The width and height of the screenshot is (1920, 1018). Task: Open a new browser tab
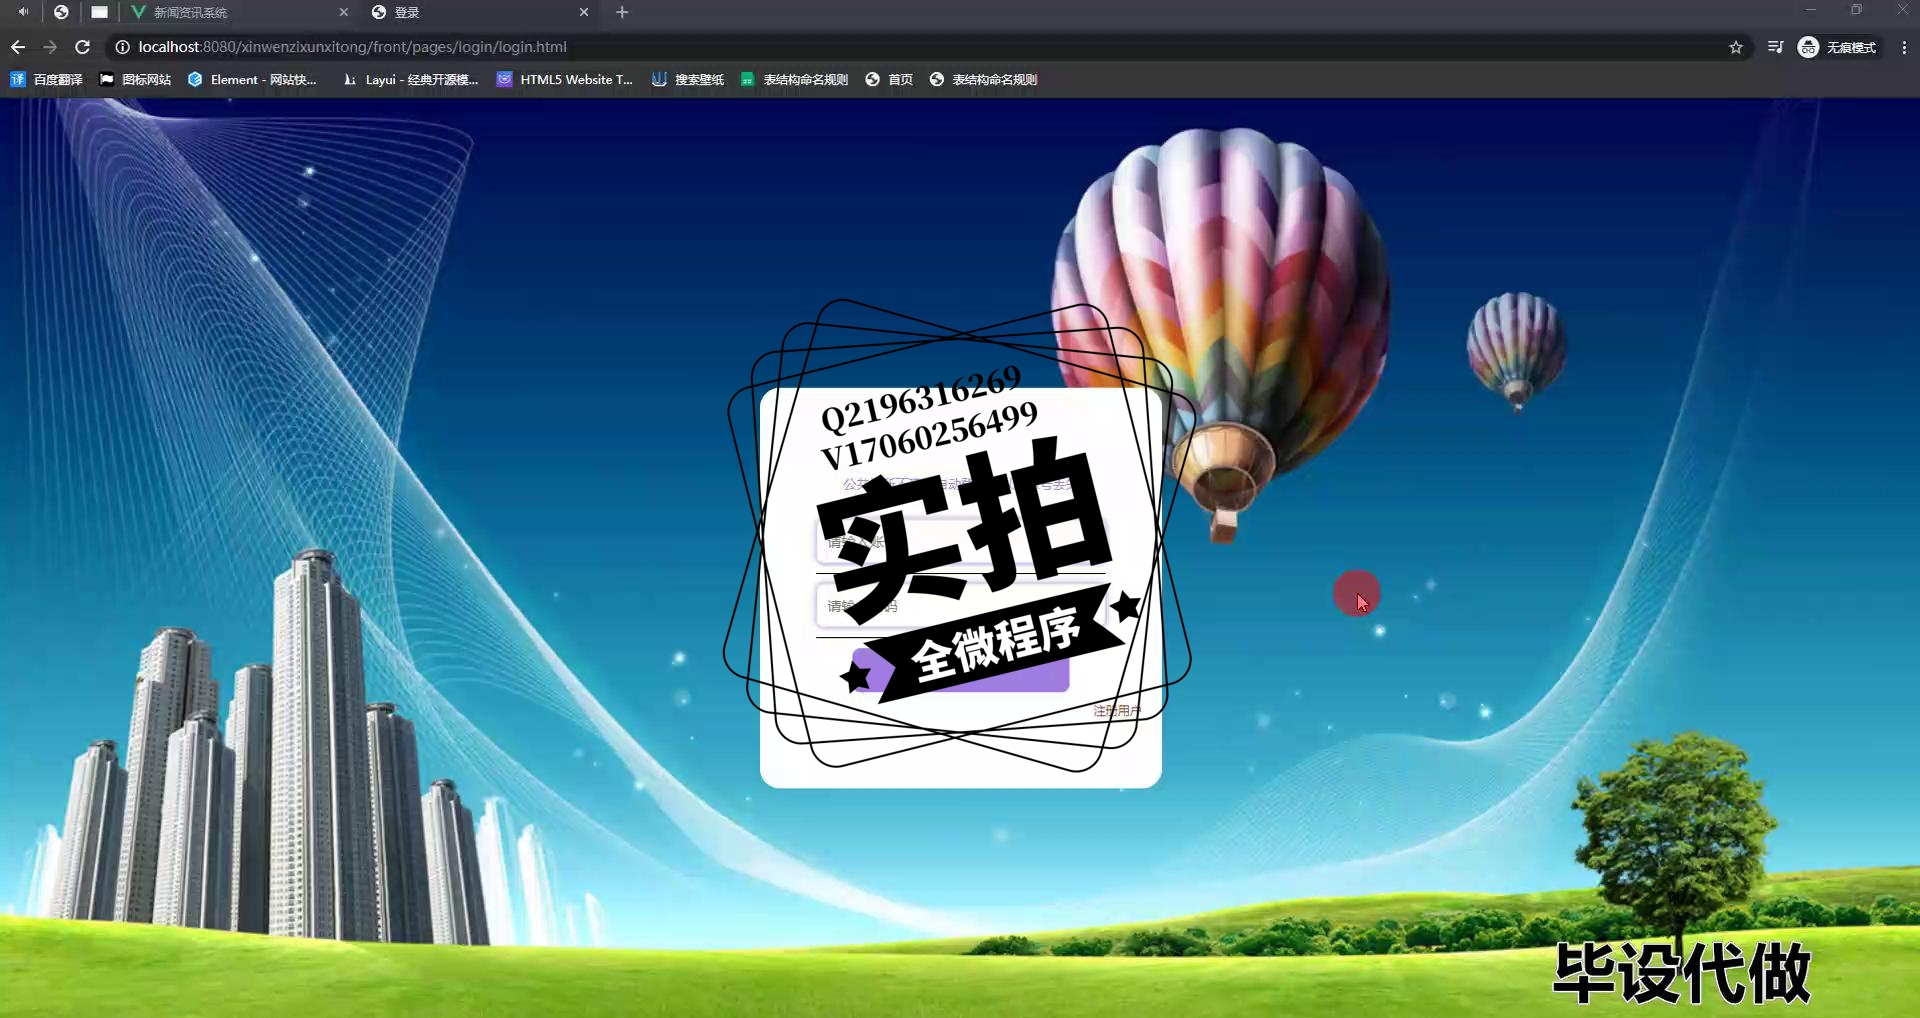[622, 12]
